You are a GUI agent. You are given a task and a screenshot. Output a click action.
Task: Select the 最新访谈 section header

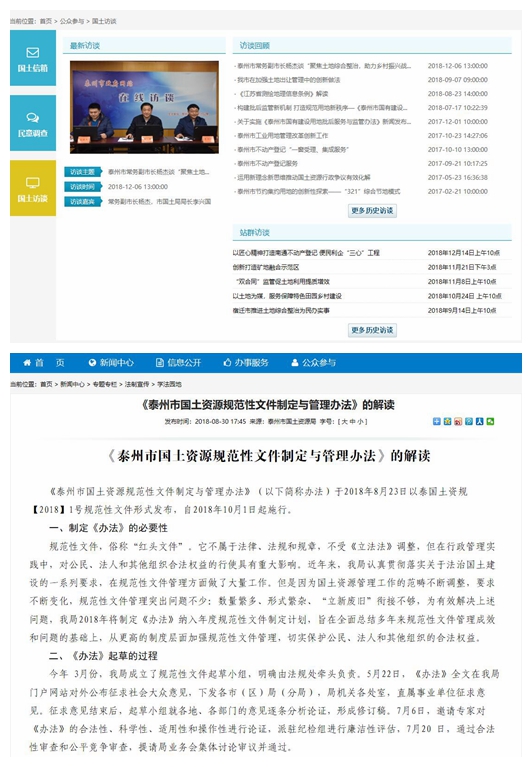tap(85, 45)
